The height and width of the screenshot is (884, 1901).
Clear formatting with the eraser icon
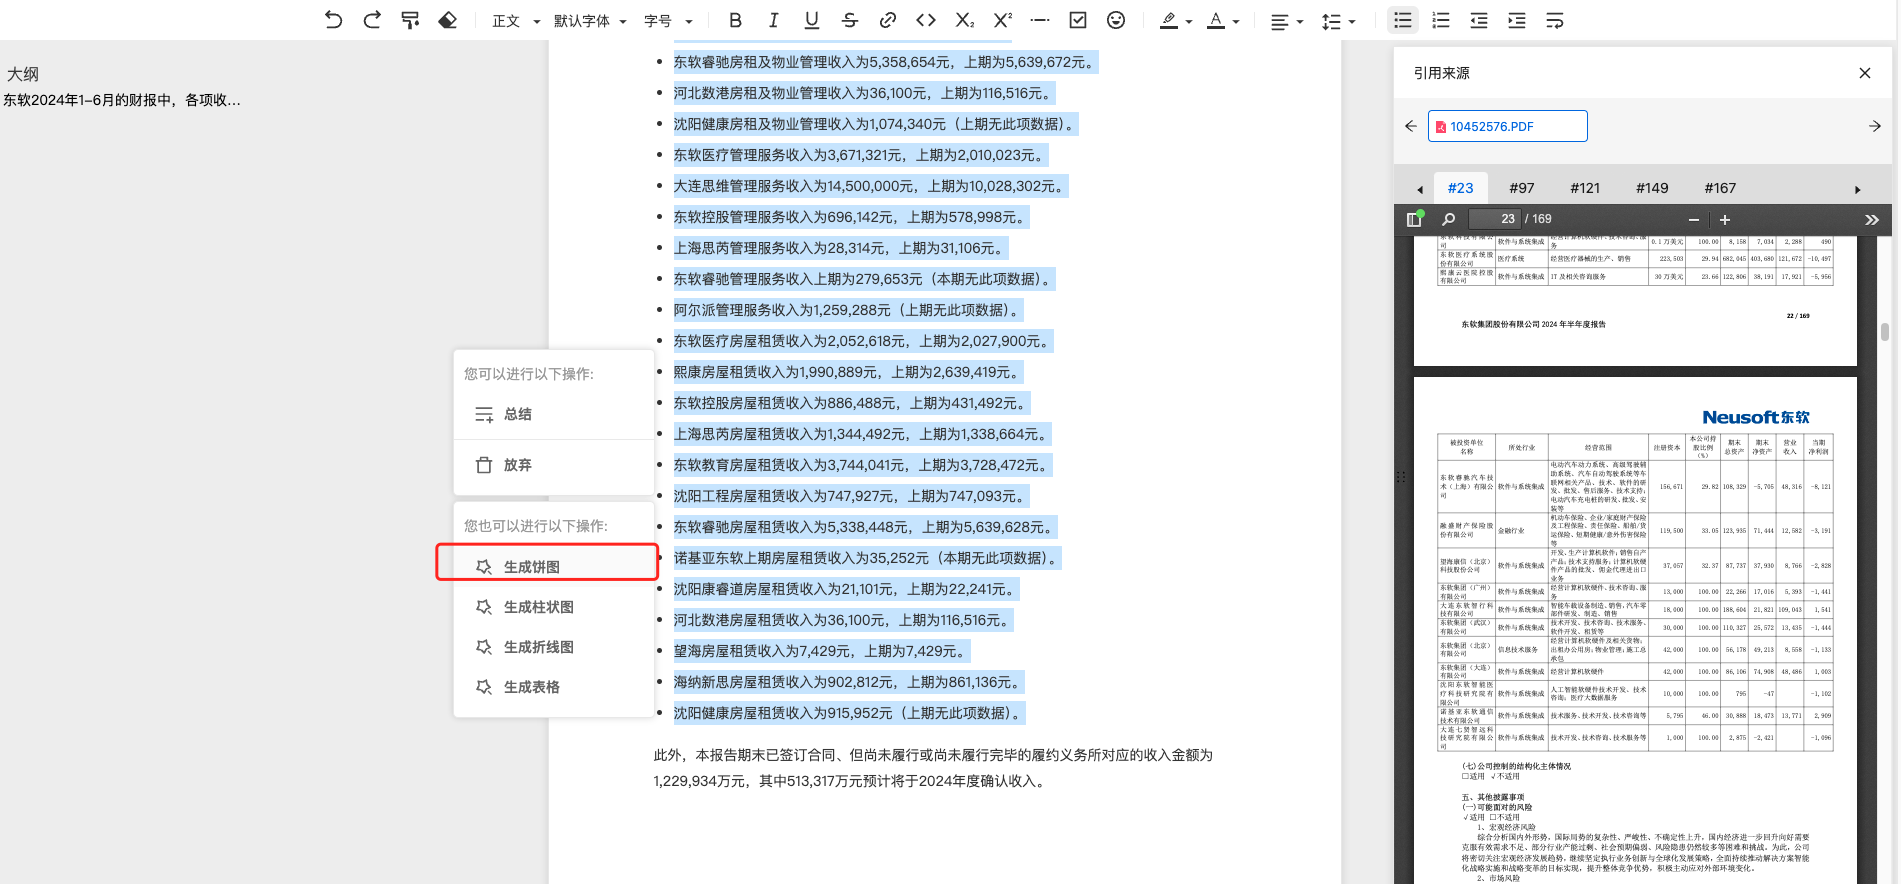448,20
